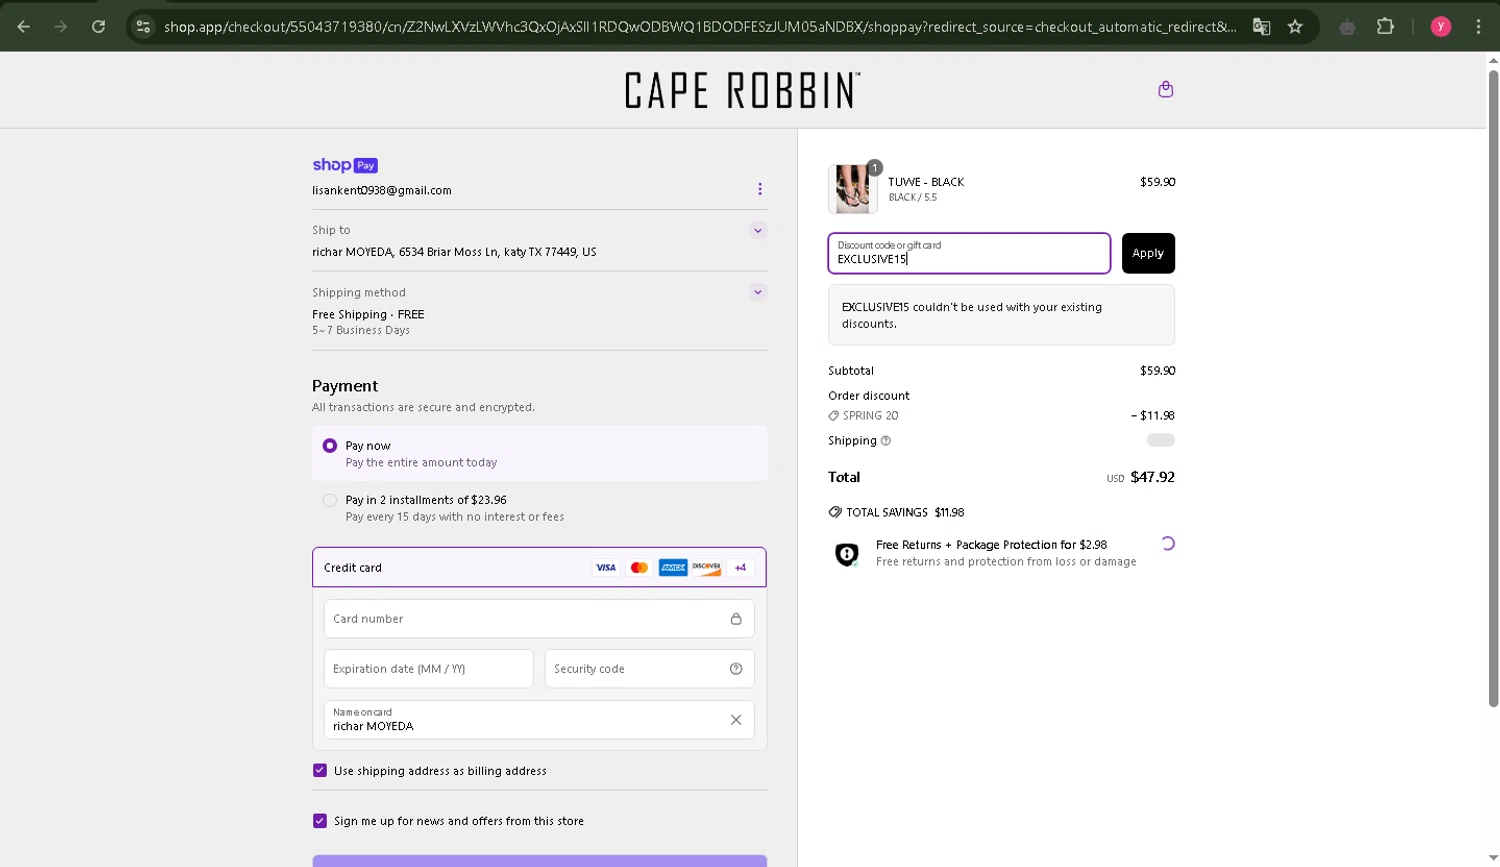Open the translate page icon
Image resolution: width=1500 pixels, height=867 pixels.
tap(1261, 27)
